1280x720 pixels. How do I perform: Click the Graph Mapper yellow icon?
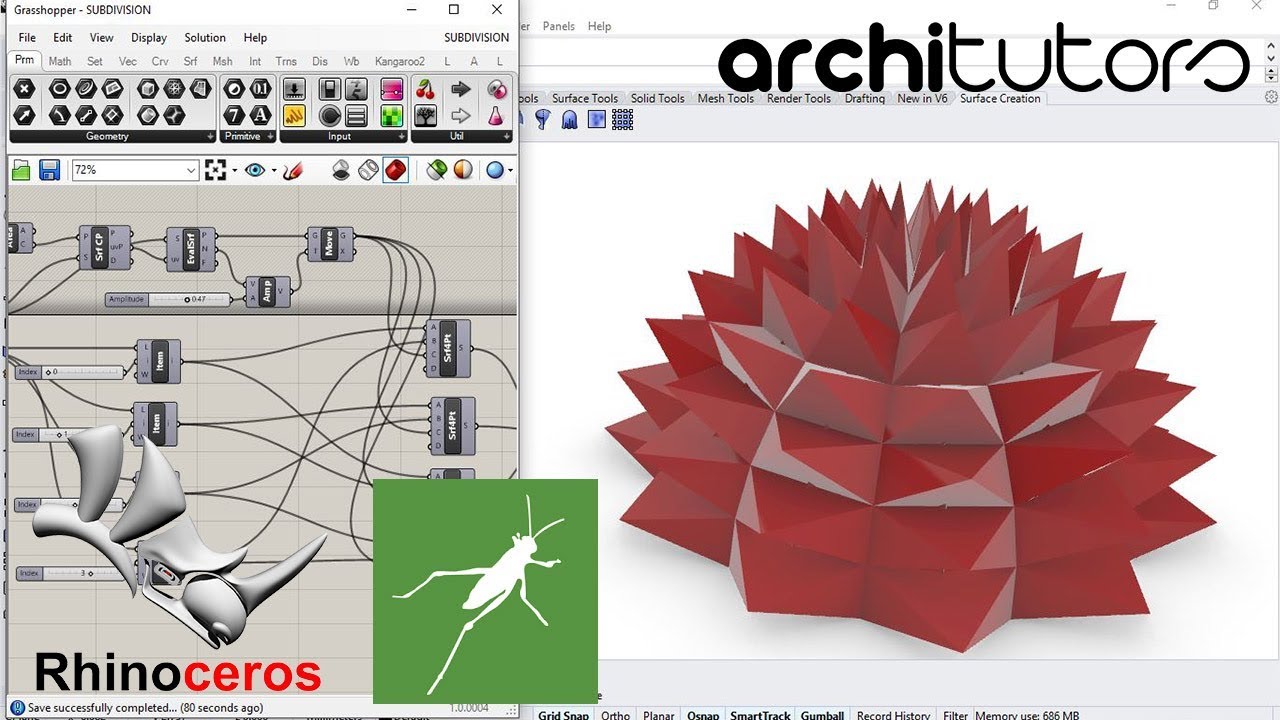[294, 116]
